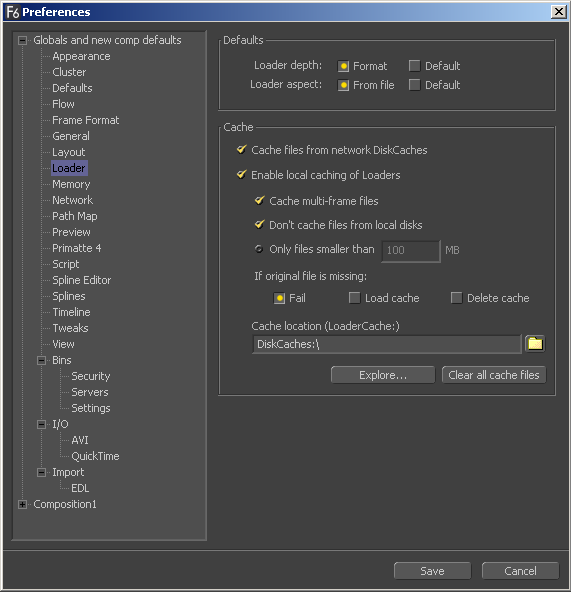Image resolution: width=571 pixels, height=592 pixels.
Task: Toggle Don't cache files from local disks
Action: pyautogui.click(x=259, y=225)
